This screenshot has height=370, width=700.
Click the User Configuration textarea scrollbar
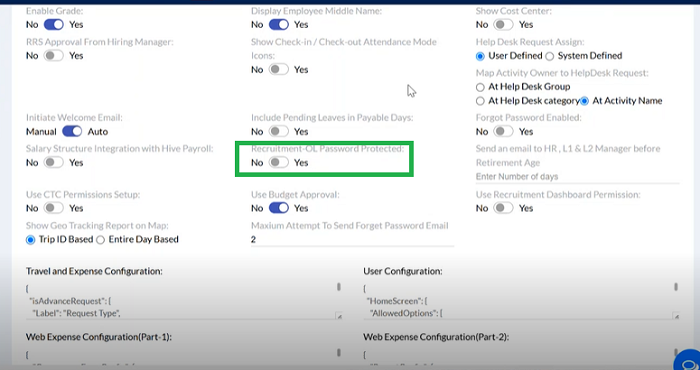[676, 287]
